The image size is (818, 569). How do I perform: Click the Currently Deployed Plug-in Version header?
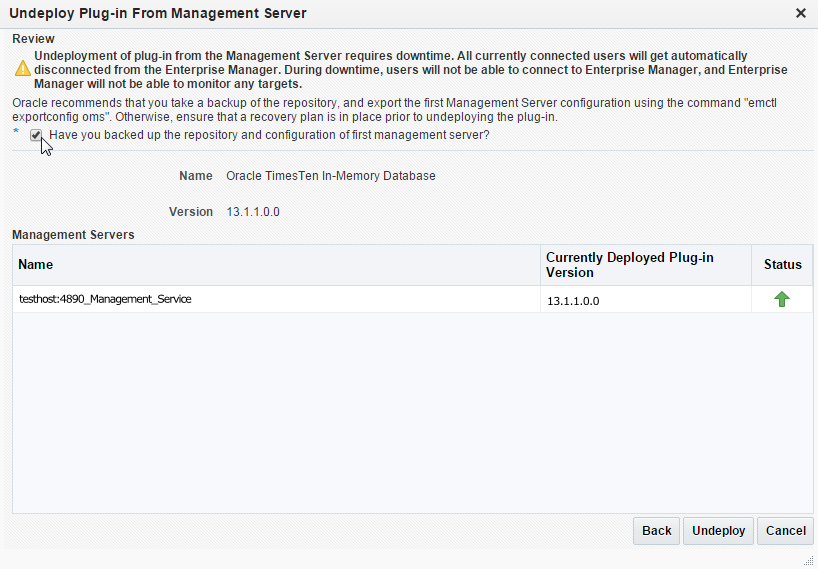[646, 265]
